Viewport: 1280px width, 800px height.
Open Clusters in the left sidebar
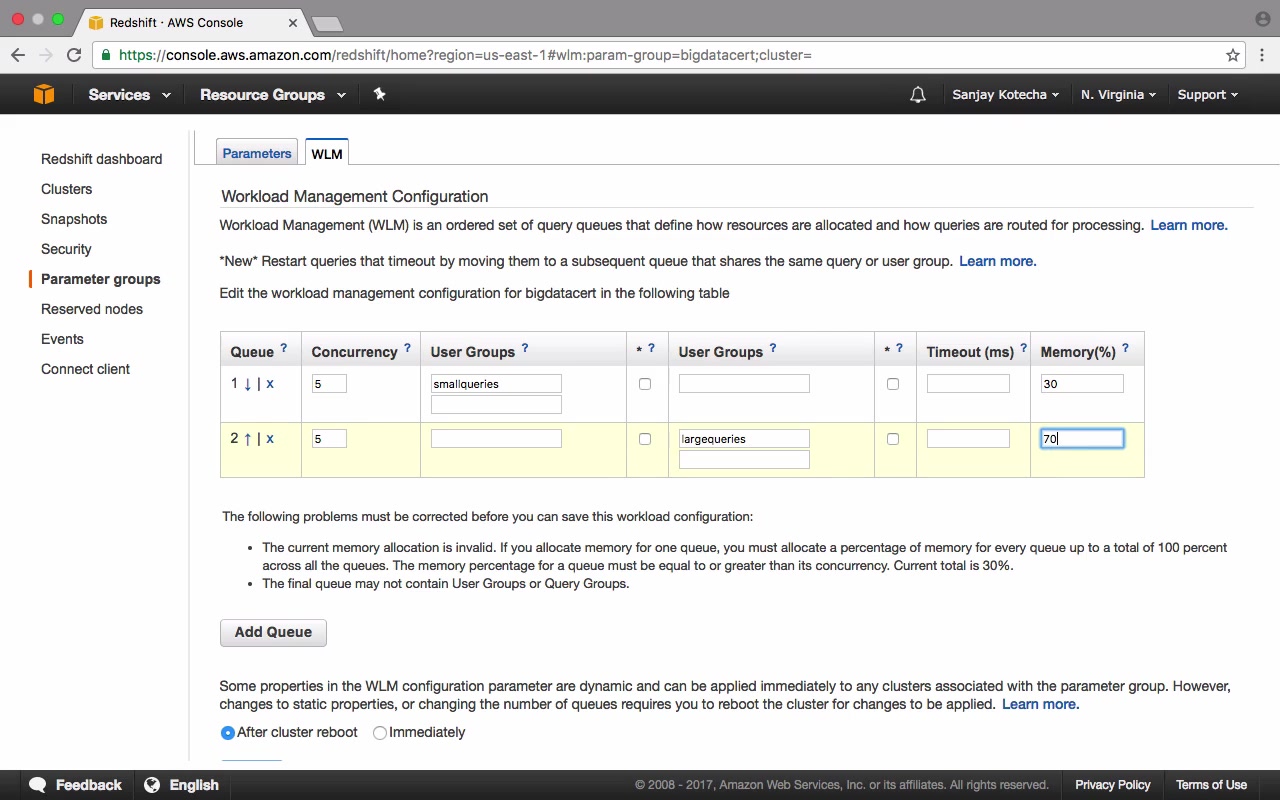point(66,189)
